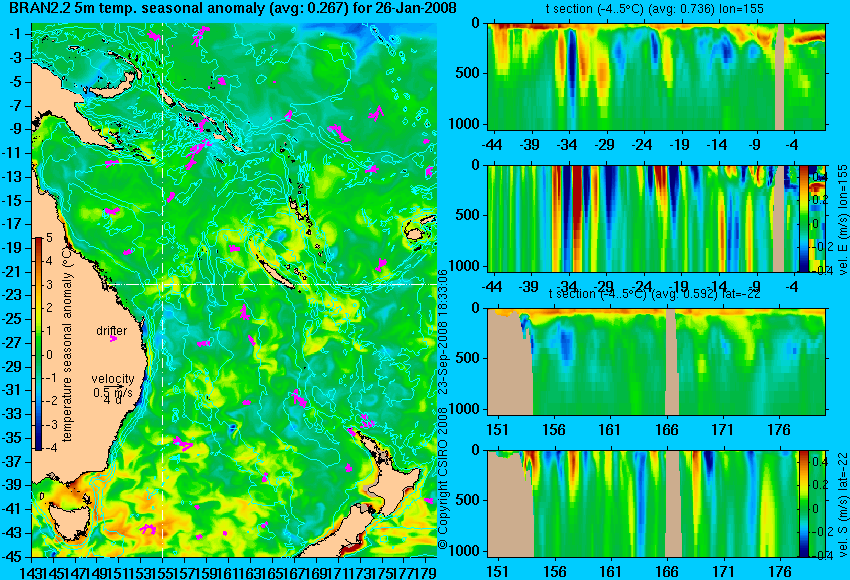
Task: Click the '0.4' tick on the southward velocity color bar
Action: pos(819,461)
